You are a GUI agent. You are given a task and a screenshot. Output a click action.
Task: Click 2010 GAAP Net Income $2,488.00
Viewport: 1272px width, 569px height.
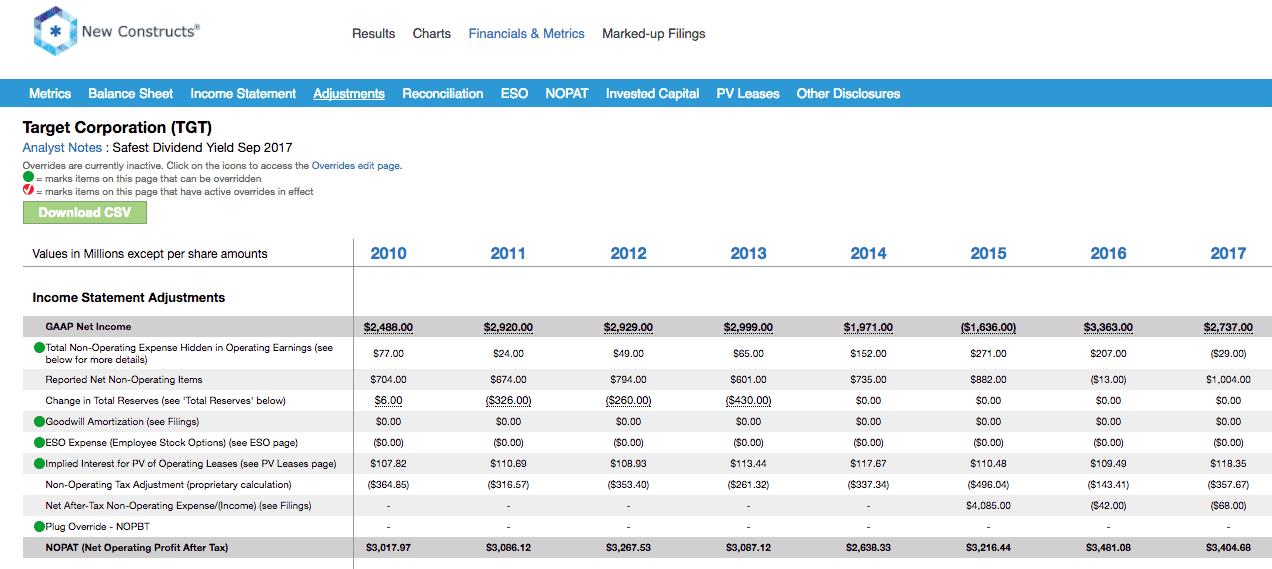coord(388,327)
